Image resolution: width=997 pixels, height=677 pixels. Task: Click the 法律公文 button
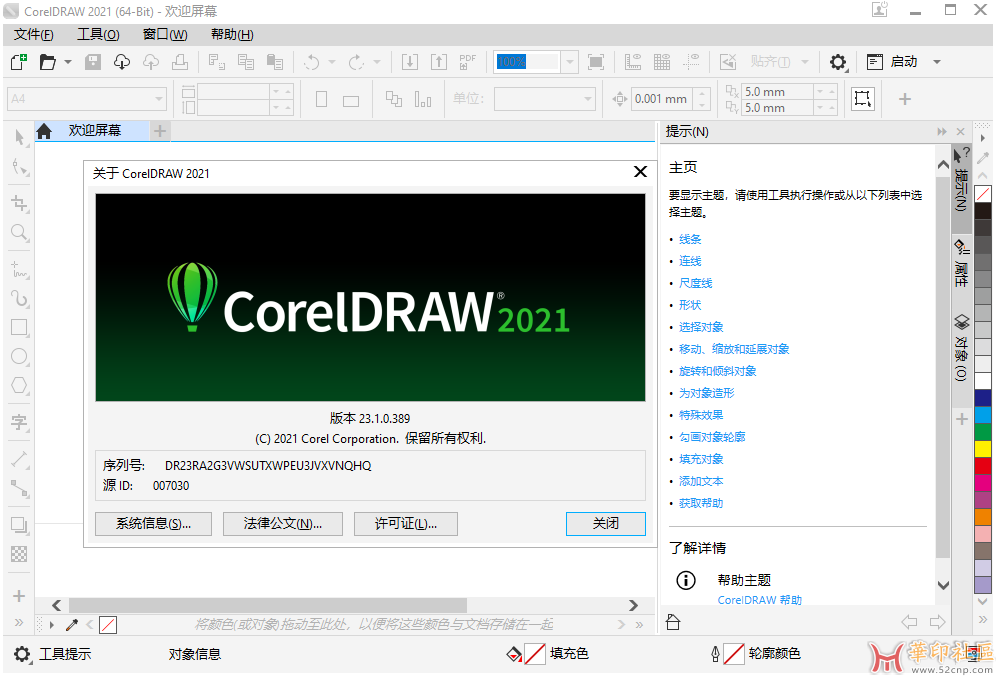[x=282, y=524]
